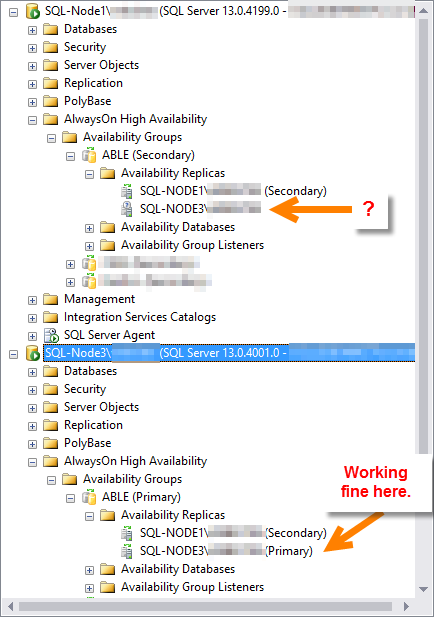Viewport: 434px width, 617px height.
Task: Collapse AlwaysOn High Availability under SQL-Node1
Action: 32,120
